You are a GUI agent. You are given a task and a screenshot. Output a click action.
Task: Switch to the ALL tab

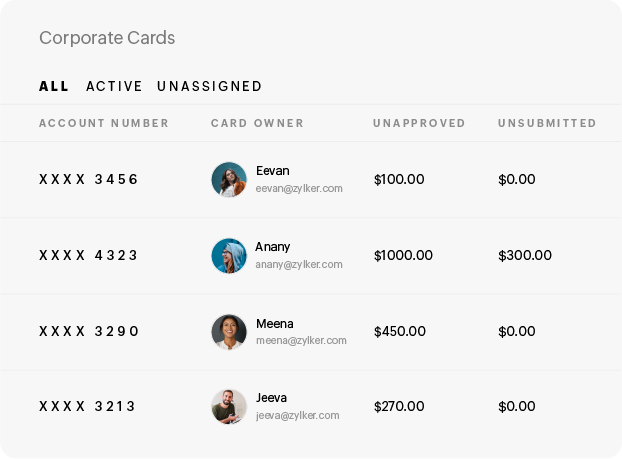[54, 87]
